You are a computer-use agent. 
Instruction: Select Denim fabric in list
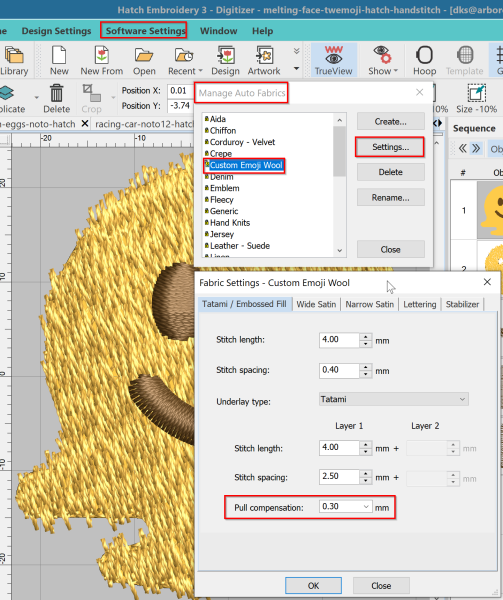tap(221, 177)
